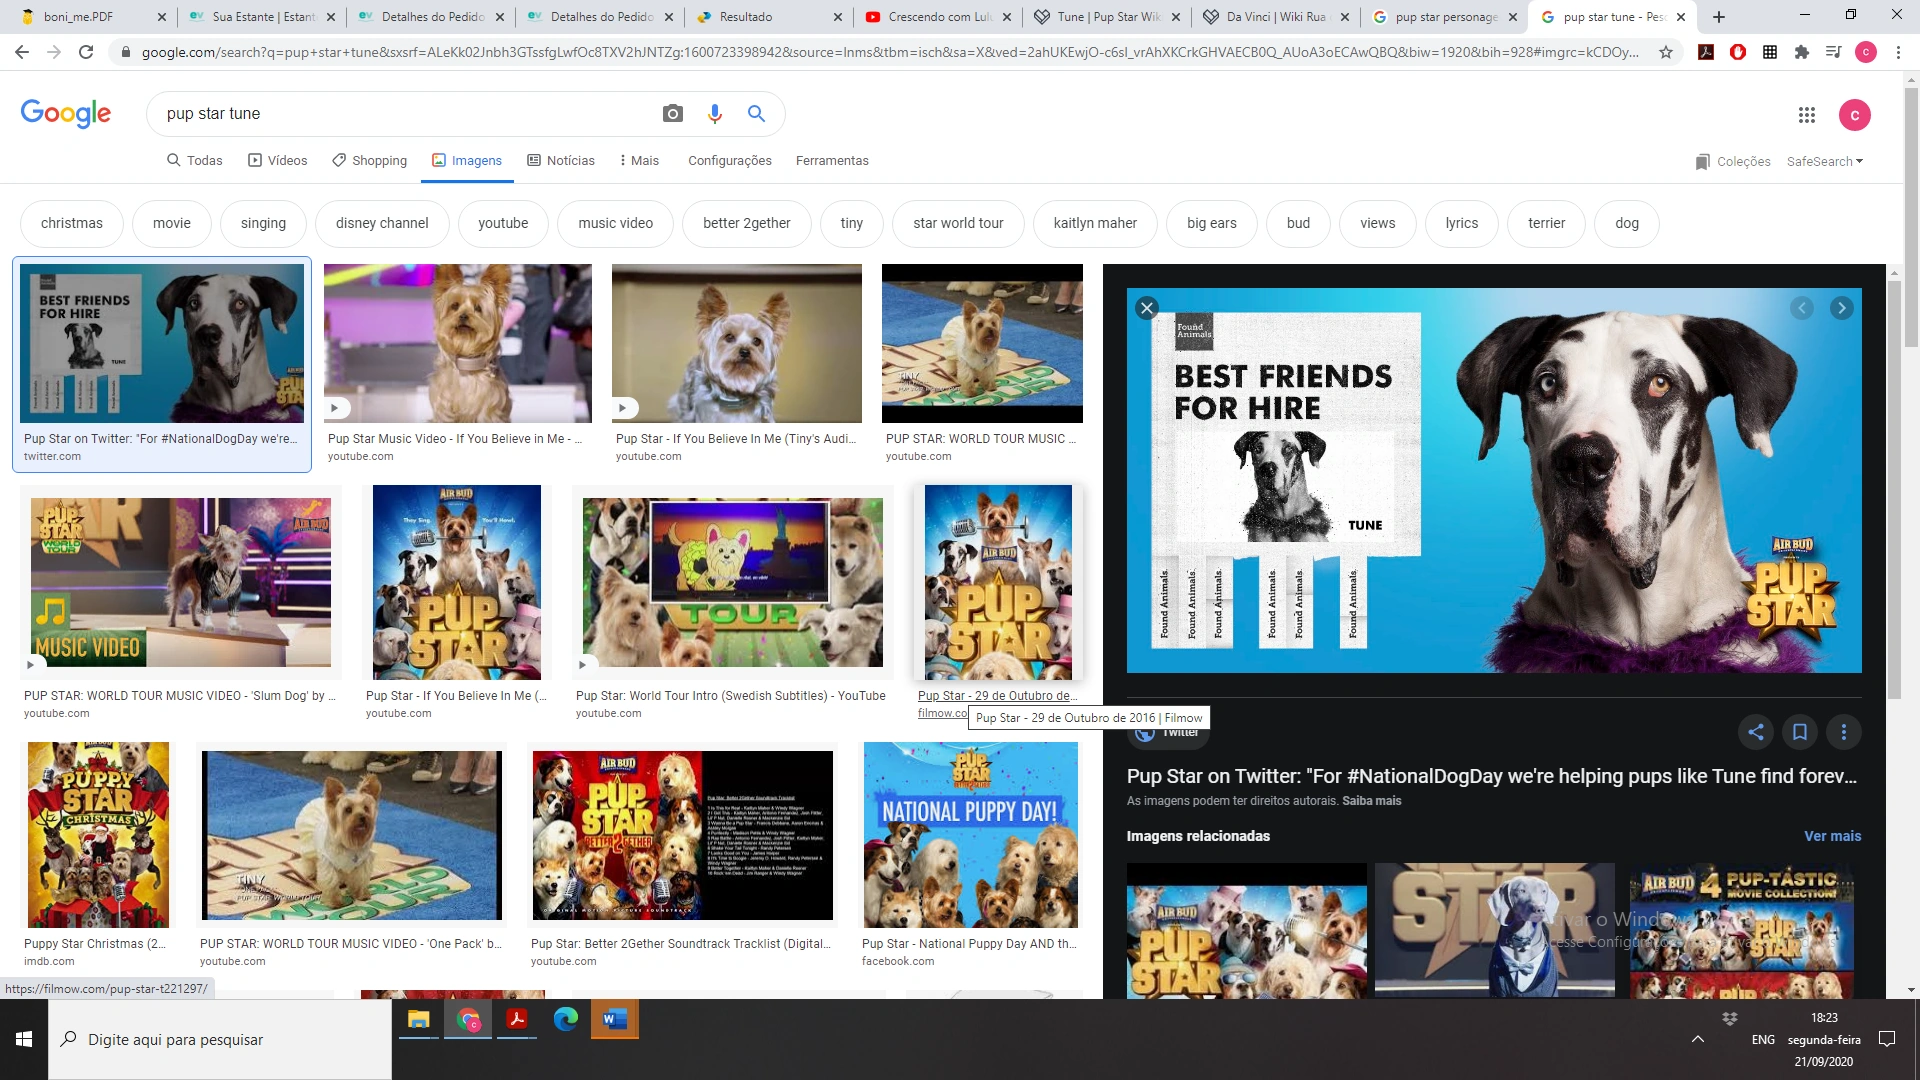Viewport: 1920px width, 1080px height.
Task: Click the search box with pup star tune
Action: [x=400, y=114]
